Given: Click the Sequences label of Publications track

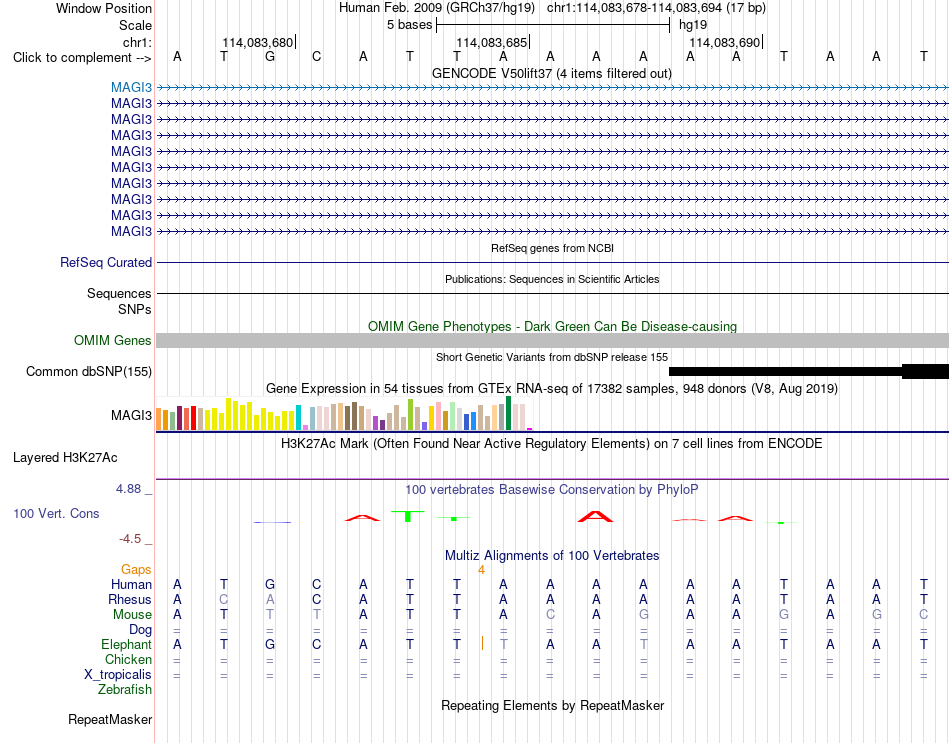Looking at the screenshot, I should coord(119,293).
